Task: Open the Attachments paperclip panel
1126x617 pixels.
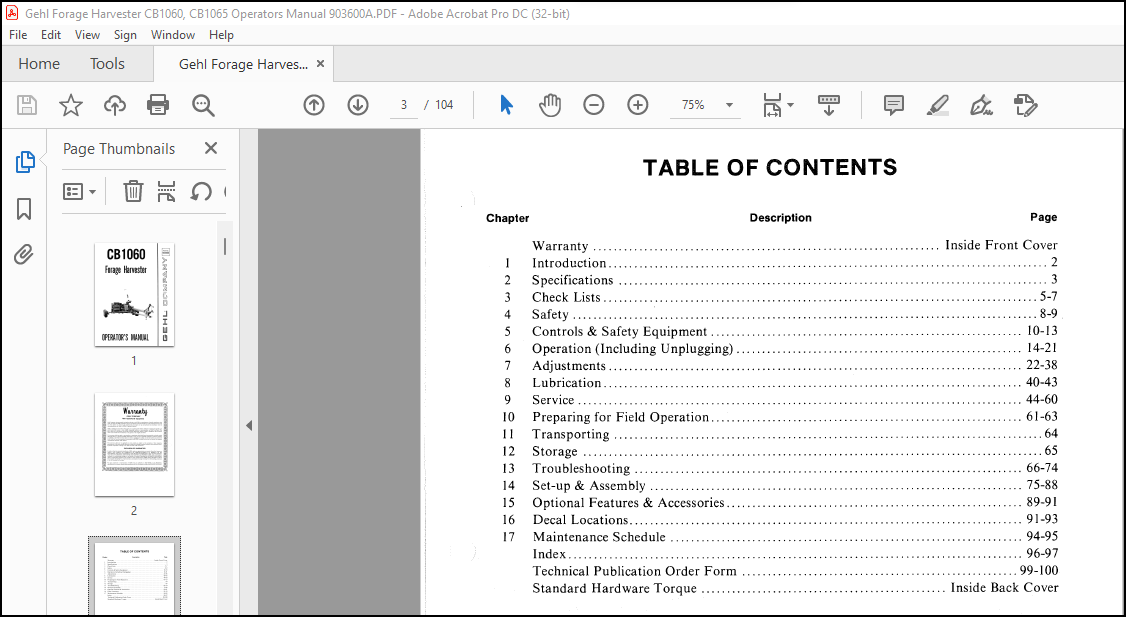Action: [x=24, y=254]
